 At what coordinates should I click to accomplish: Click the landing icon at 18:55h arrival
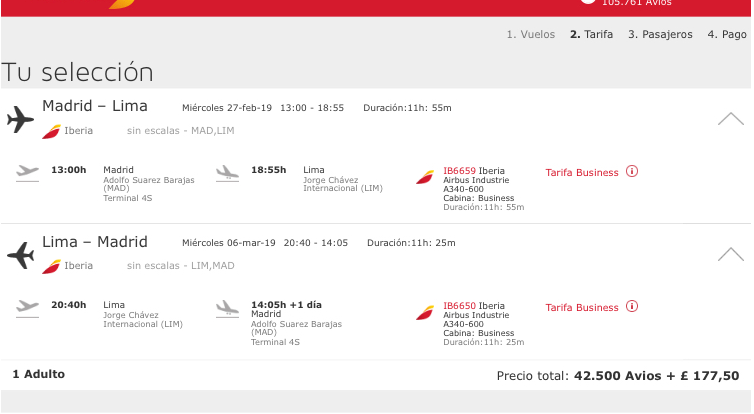tap(228, 172)
